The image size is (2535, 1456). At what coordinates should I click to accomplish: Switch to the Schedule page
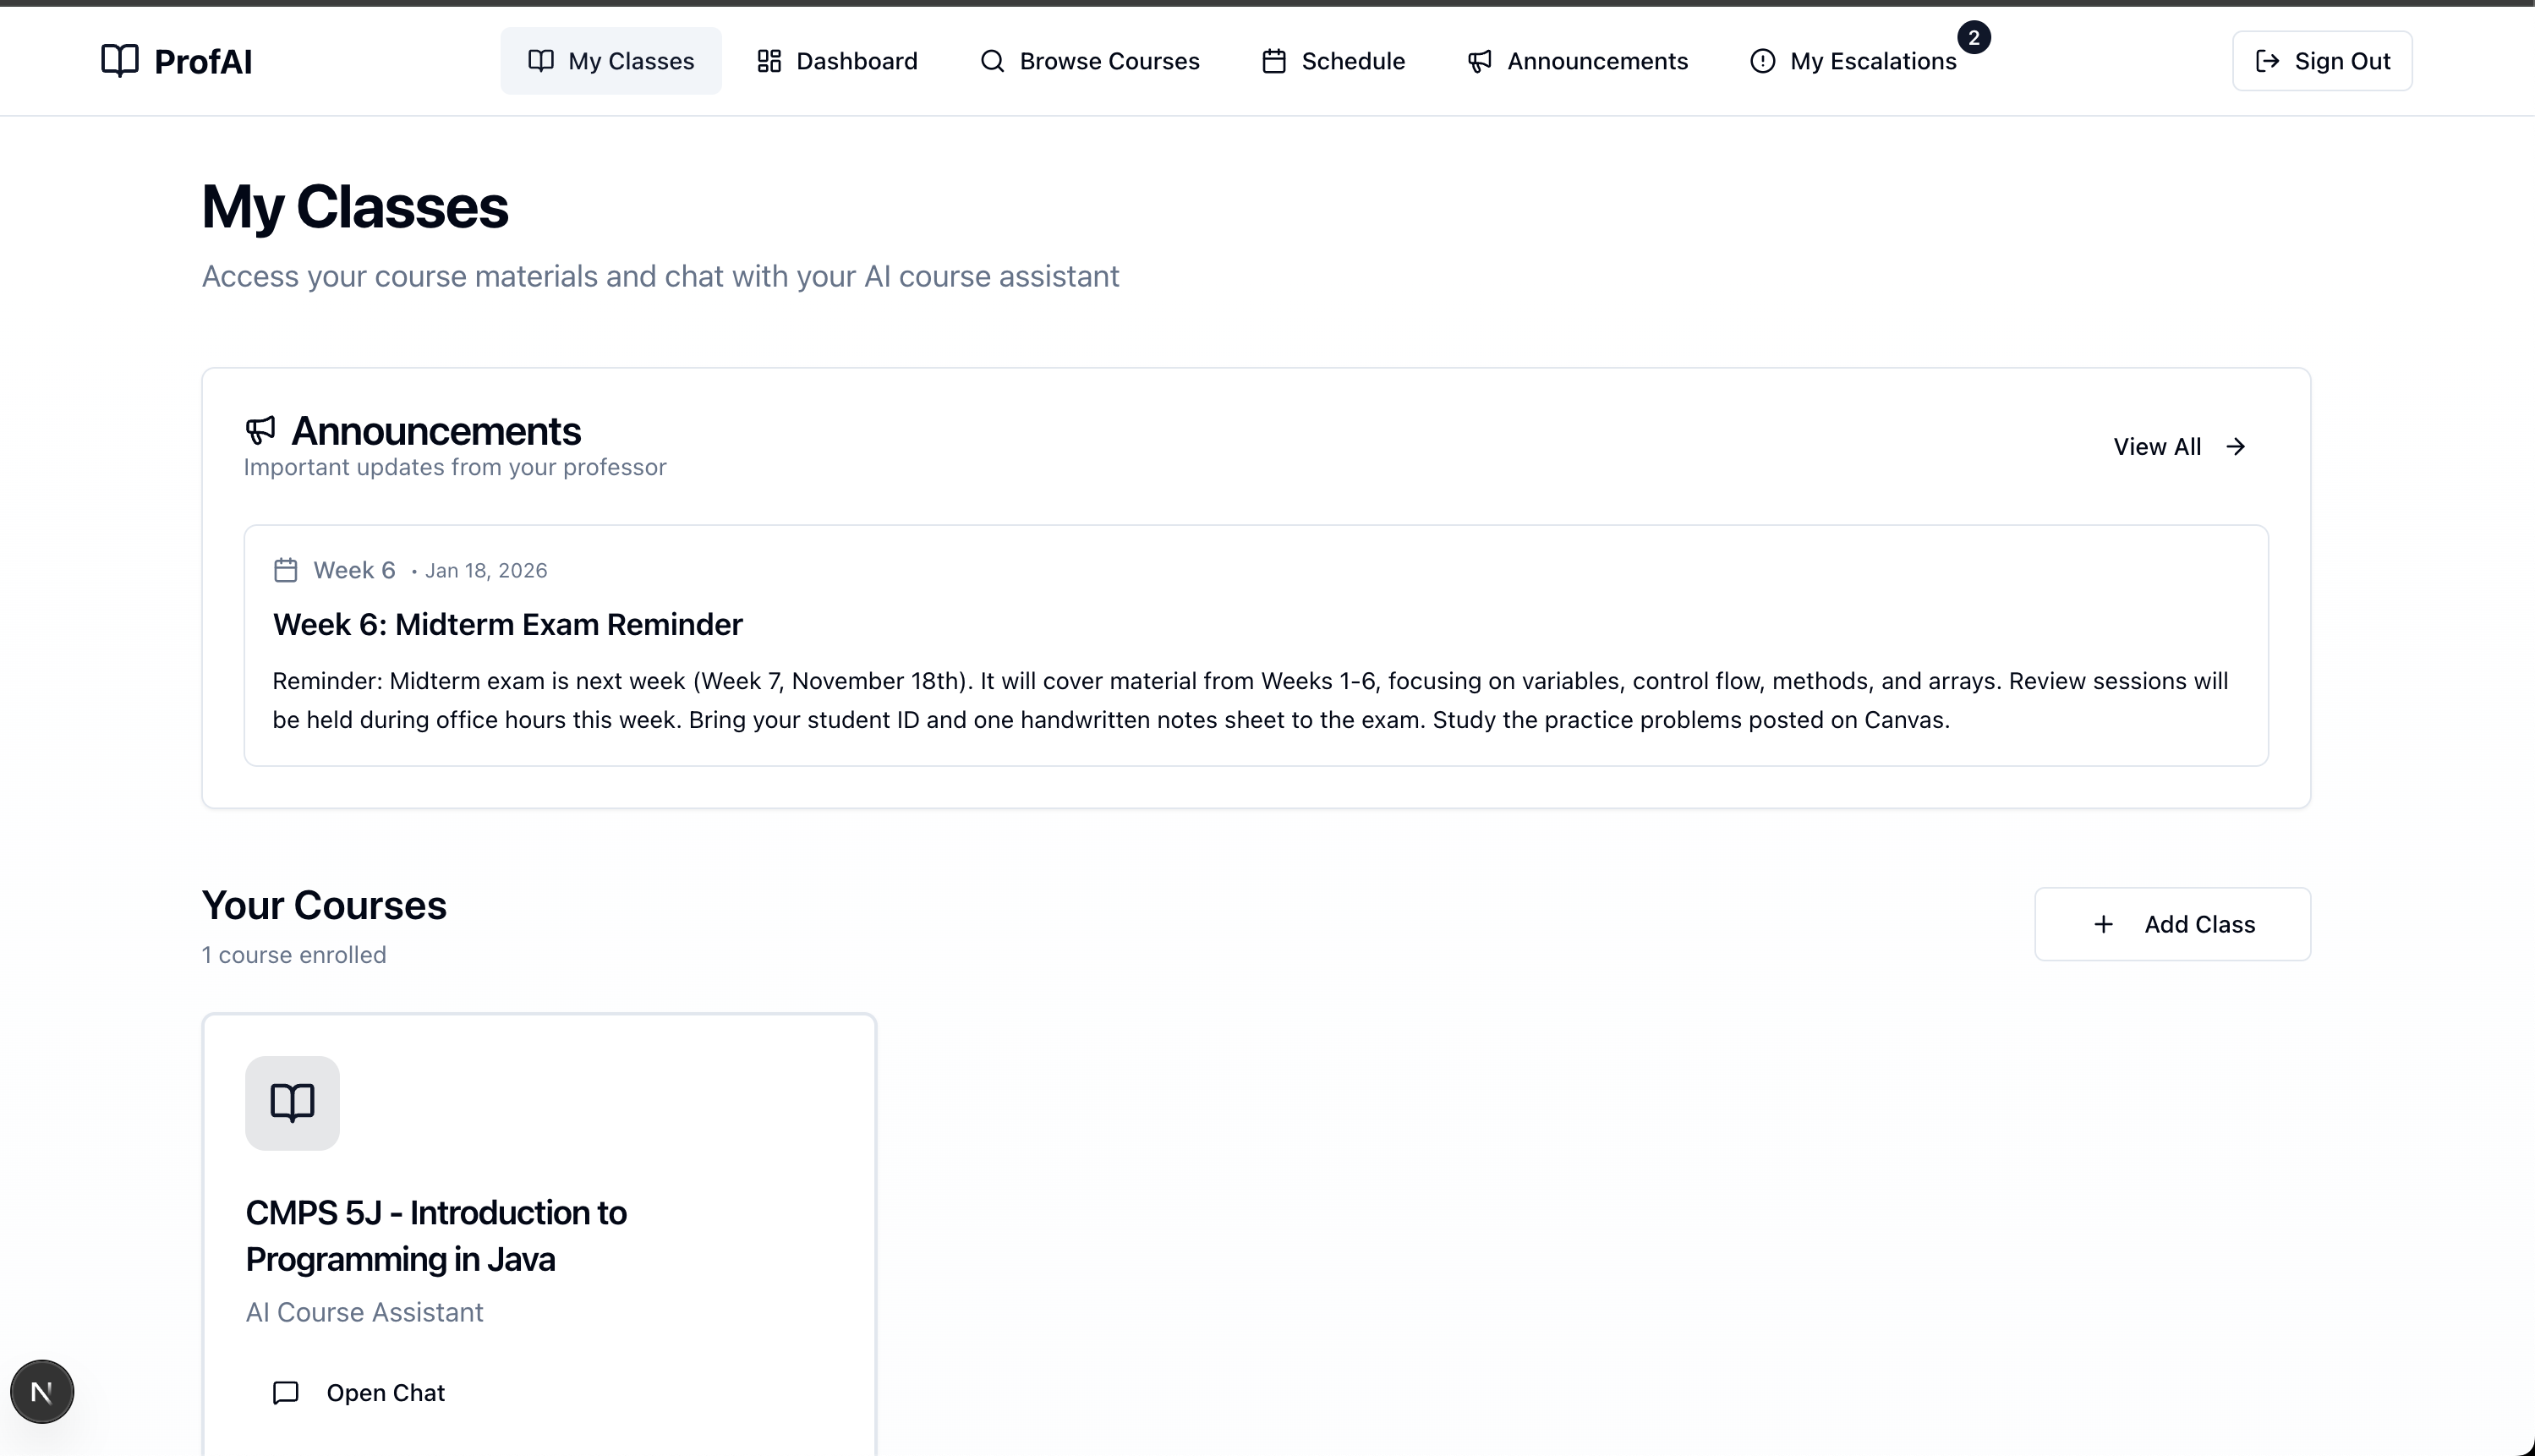[1333, 61]
